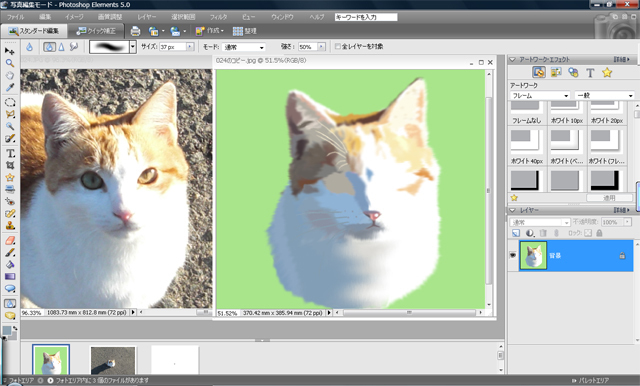Show Favorites star in Artwork panel icons
This screenshot has height=386, width=640.
pyautogui.click(x=607, y=73)
